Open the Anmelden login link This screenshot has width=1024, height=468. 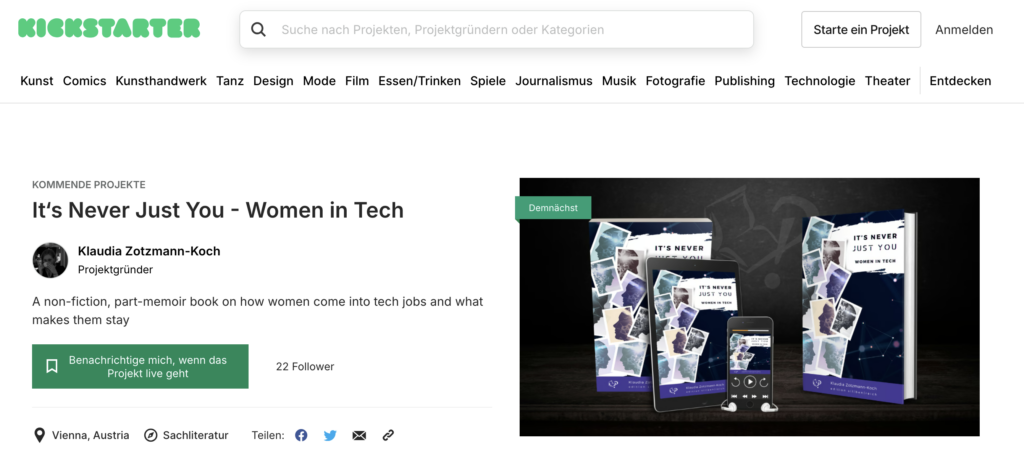pyautogui.click(x=964, y=30)
